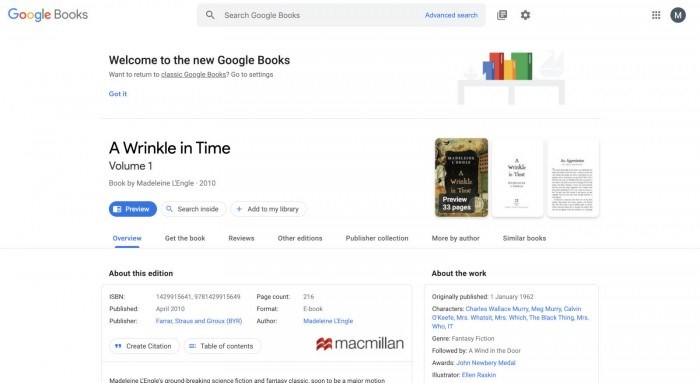Open the Table of contents button
The width and height of the screenshot is (700, 383).
point(222,346)
